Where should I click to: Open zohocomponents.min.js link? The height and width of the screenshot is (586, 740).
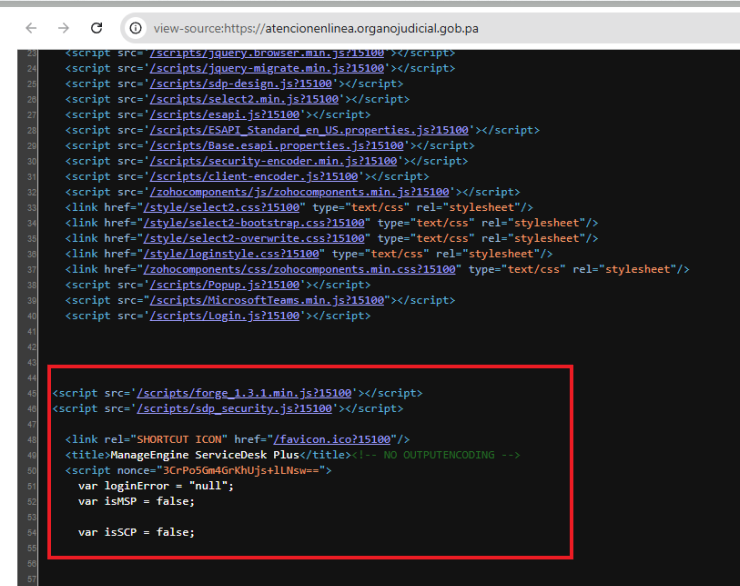[x=299, y=193]
